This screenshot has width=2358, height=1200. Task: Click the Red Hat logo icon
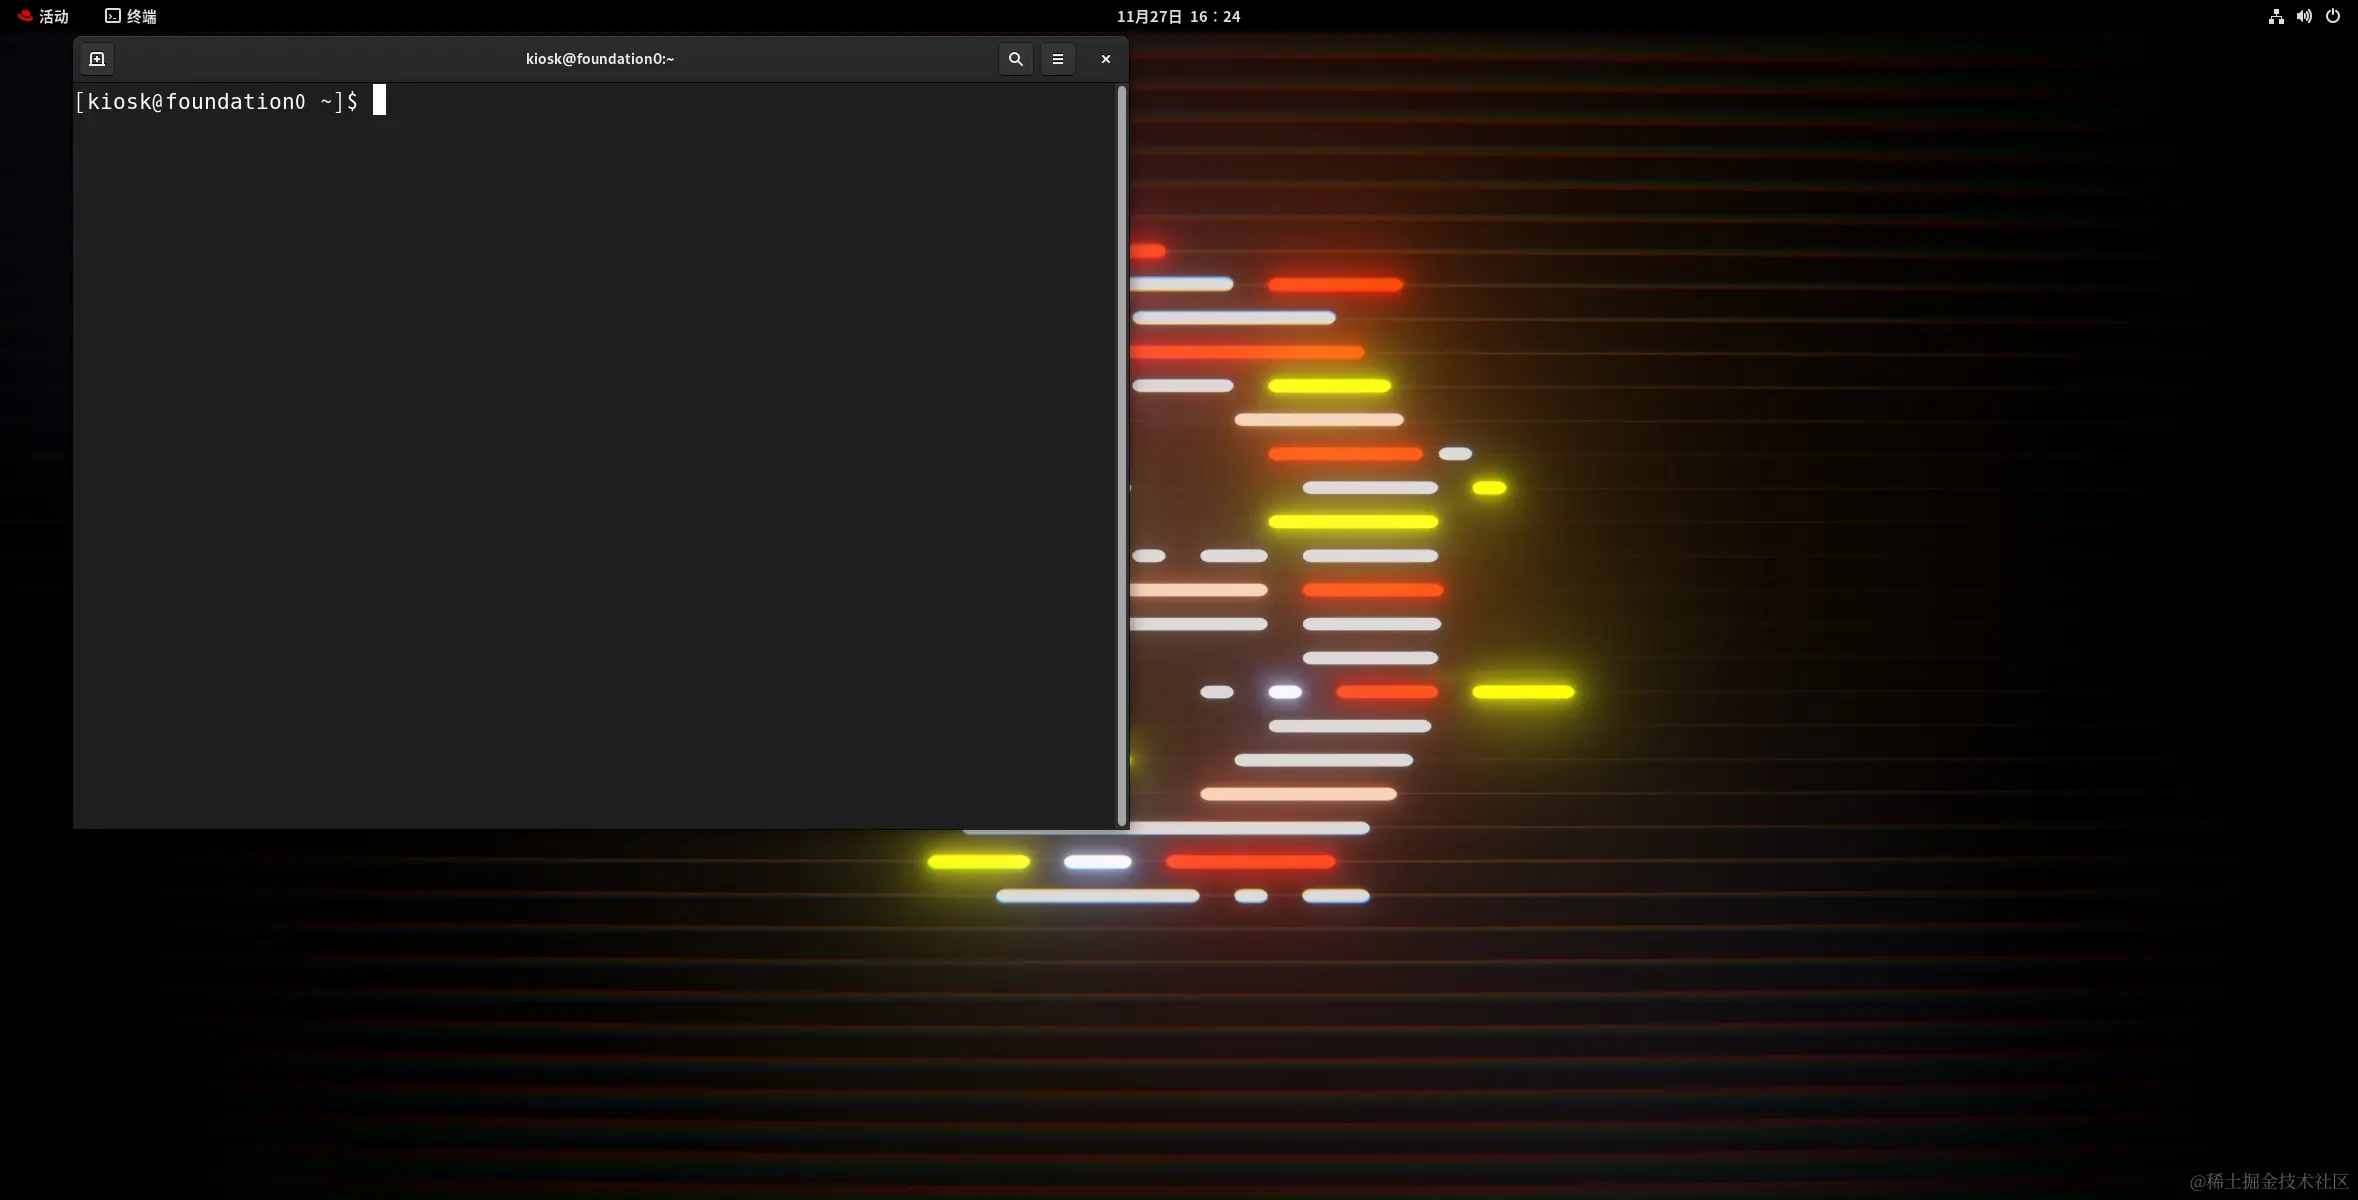click(25, 16)
